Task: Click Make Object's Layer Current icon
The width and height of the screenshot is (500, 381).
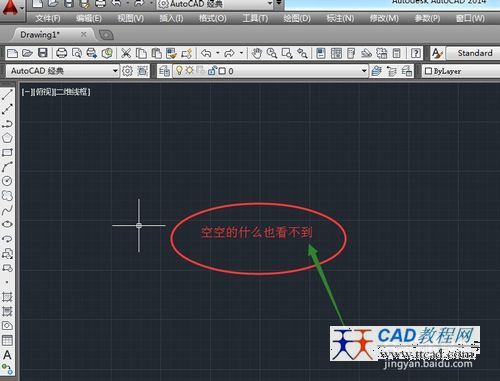Action: tap(377, 71)
